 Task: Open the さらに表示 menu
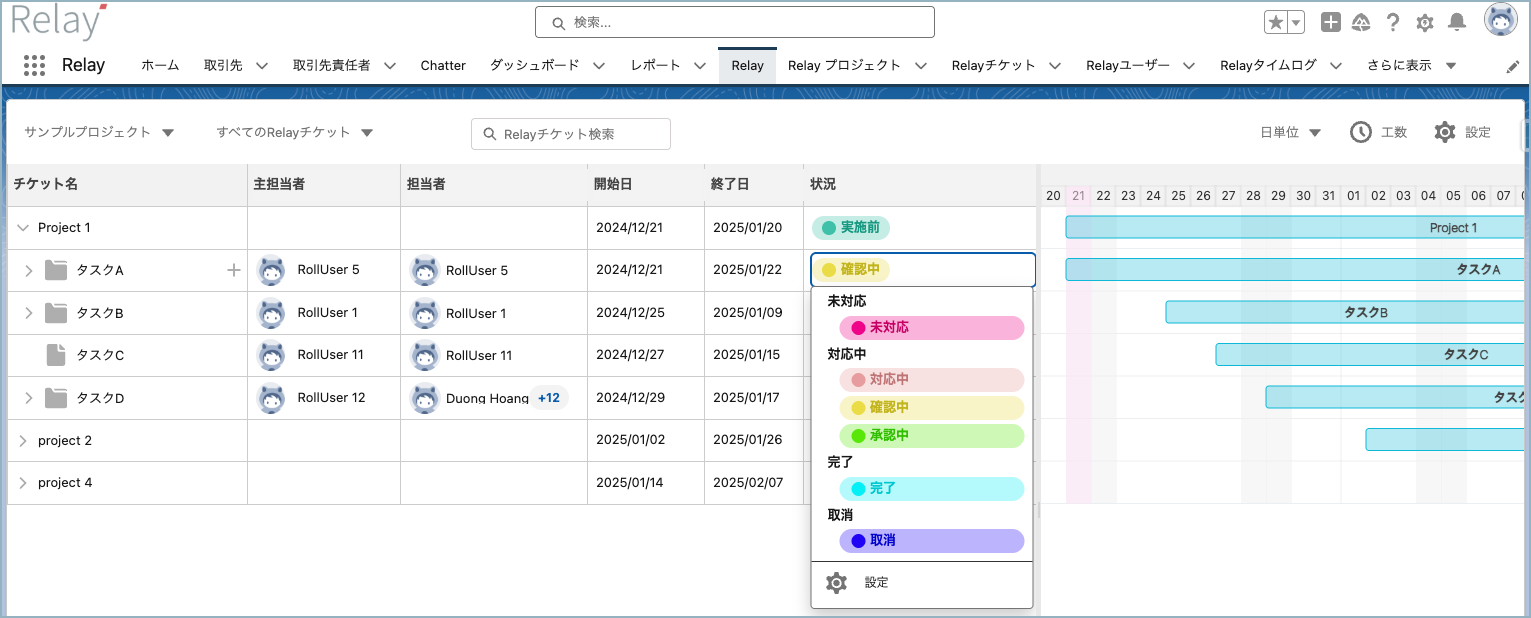tap(1411, 66)
